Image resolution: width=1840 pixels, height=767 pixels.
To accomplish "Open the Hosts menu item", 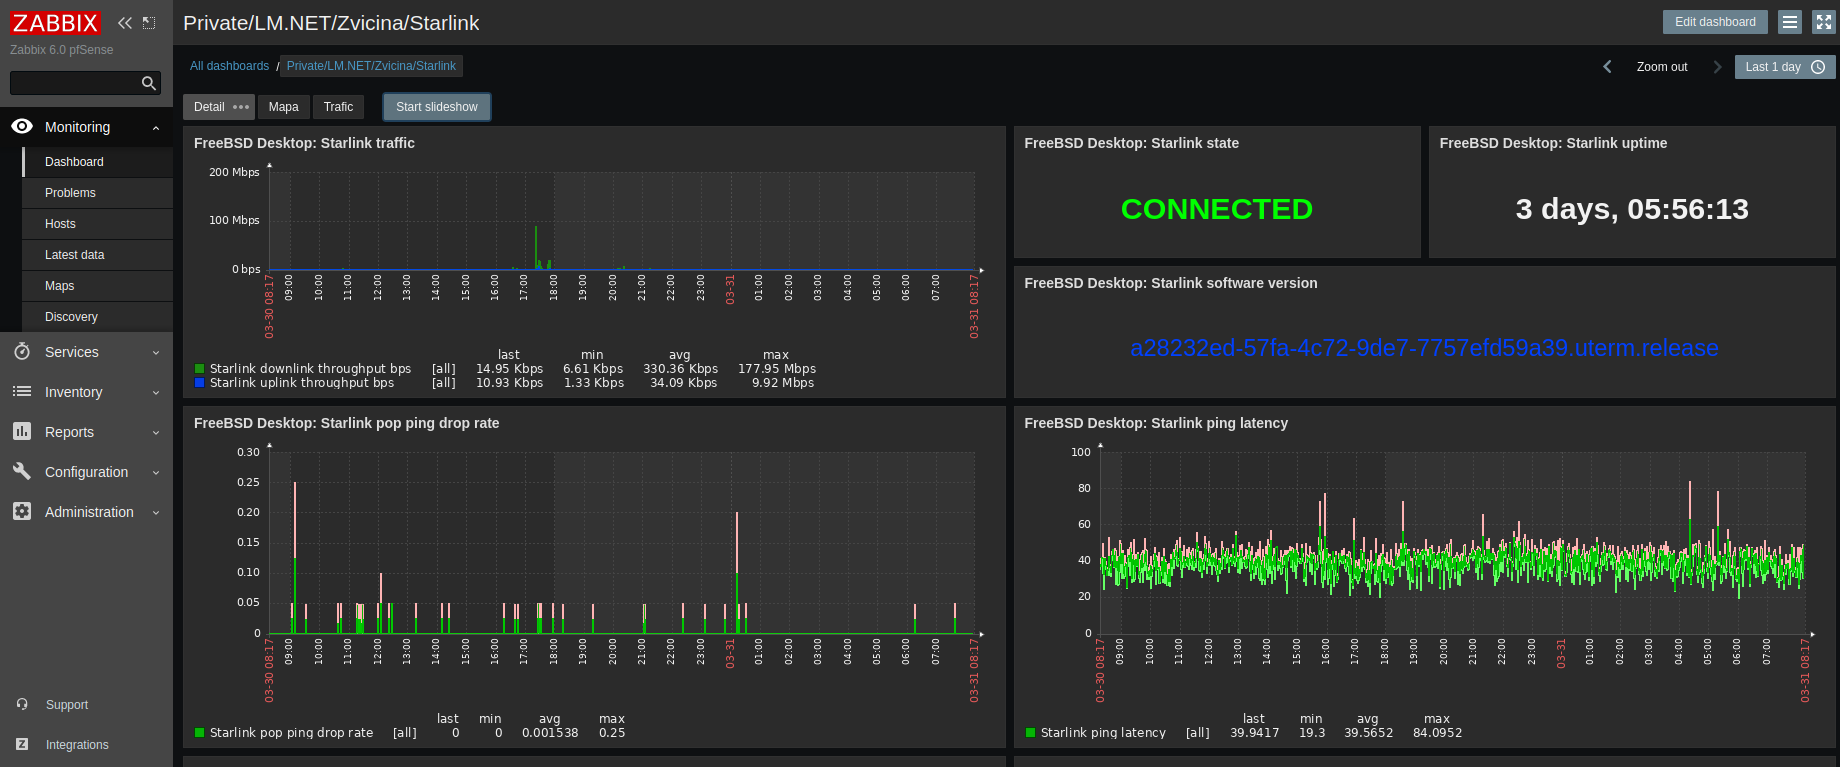I will (97, 224).
